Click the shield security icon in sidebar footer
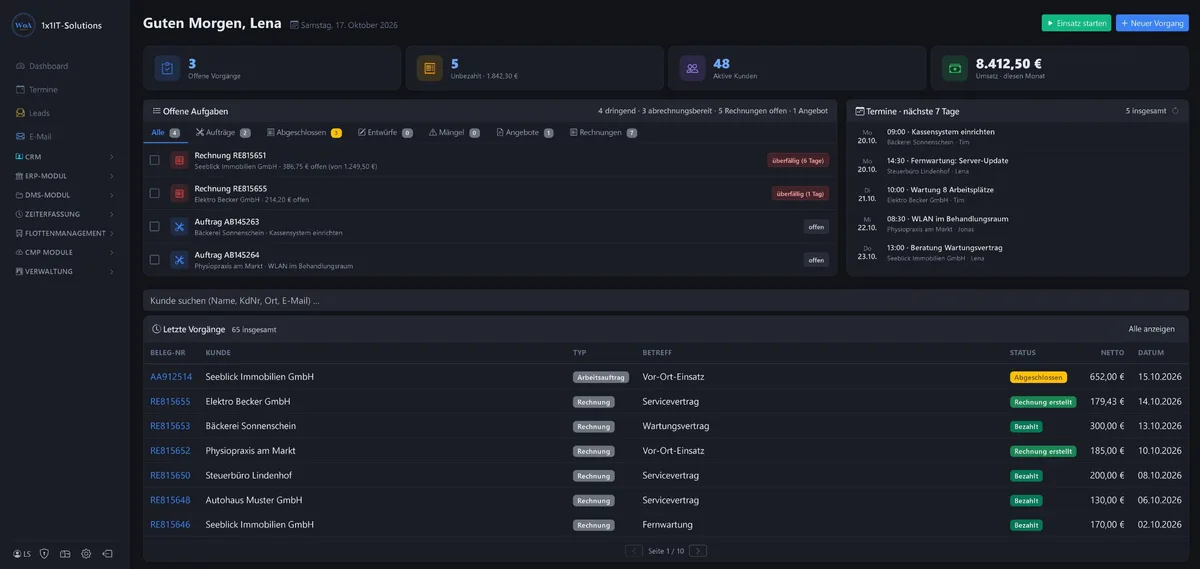Viewport: 1200px width, 569px height. 44,553
